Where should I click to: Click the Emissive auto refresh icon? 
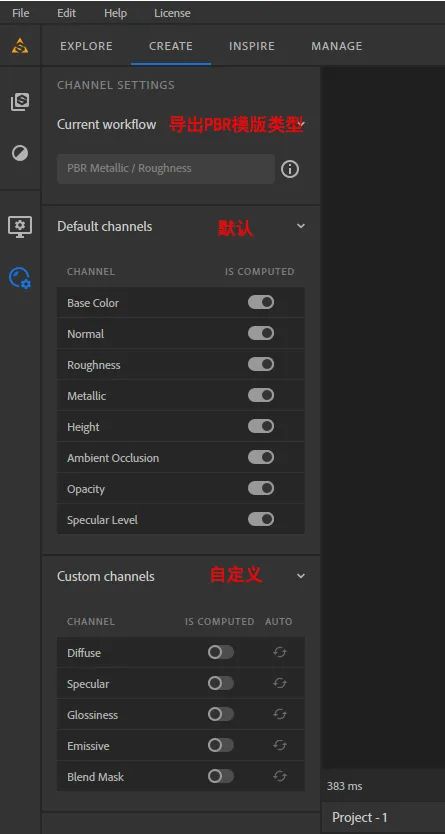pos(280,746)
